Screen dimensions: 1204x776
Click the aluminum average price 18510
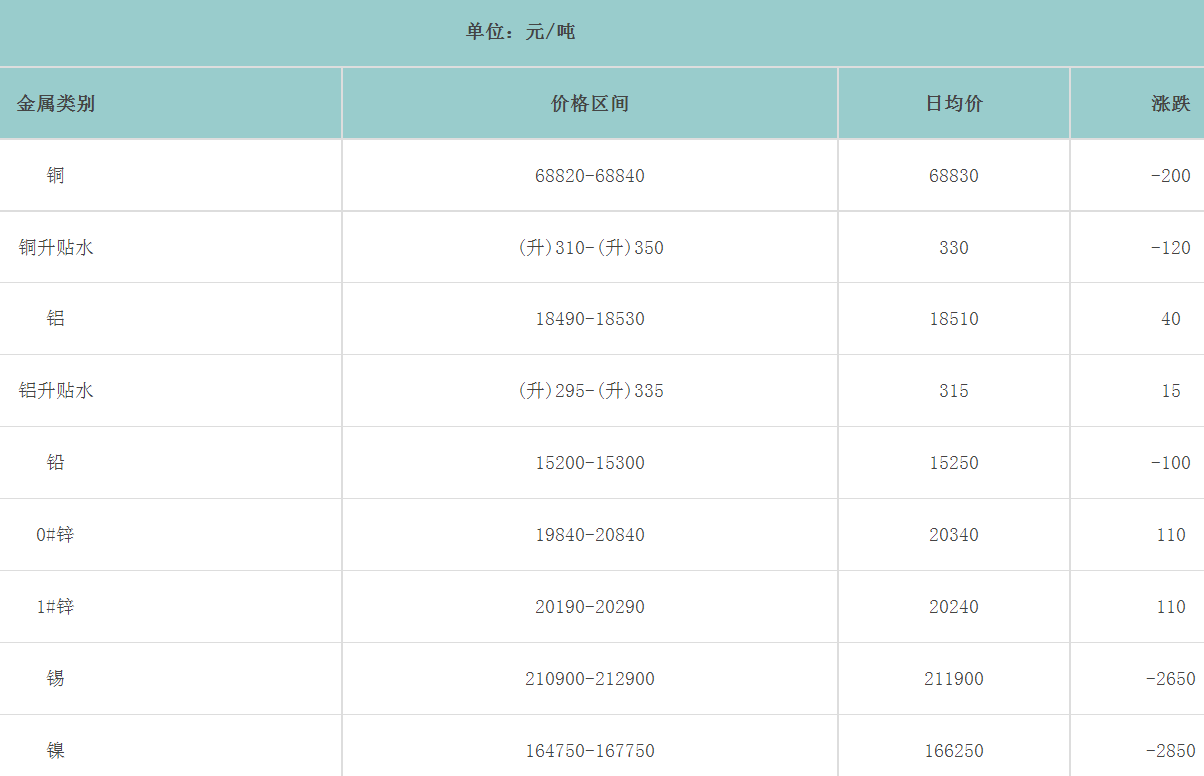tap(954, 319)
